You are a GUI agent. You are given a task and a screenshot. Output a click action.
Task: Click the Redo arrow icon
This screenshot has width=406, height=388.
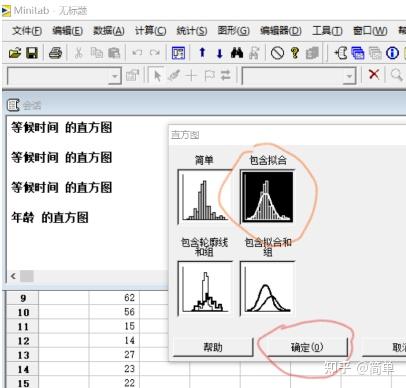[154, 53]
